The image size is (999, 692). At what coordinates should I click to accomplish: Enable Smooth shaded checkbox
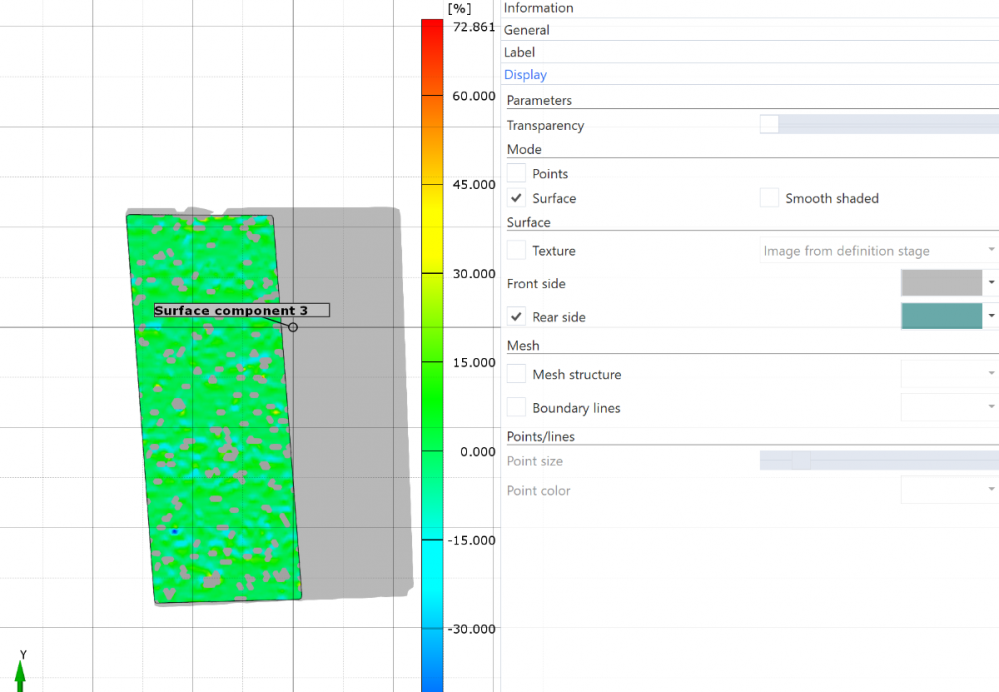click(769, 198)
